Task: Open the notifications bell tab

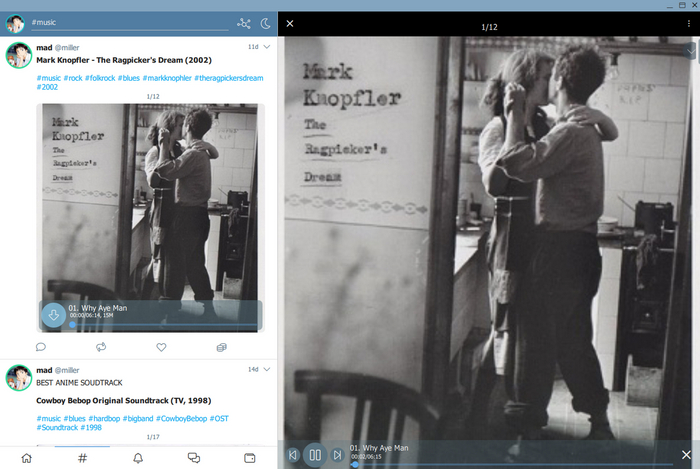Action: pyautogui.click(x=138, y=458)
